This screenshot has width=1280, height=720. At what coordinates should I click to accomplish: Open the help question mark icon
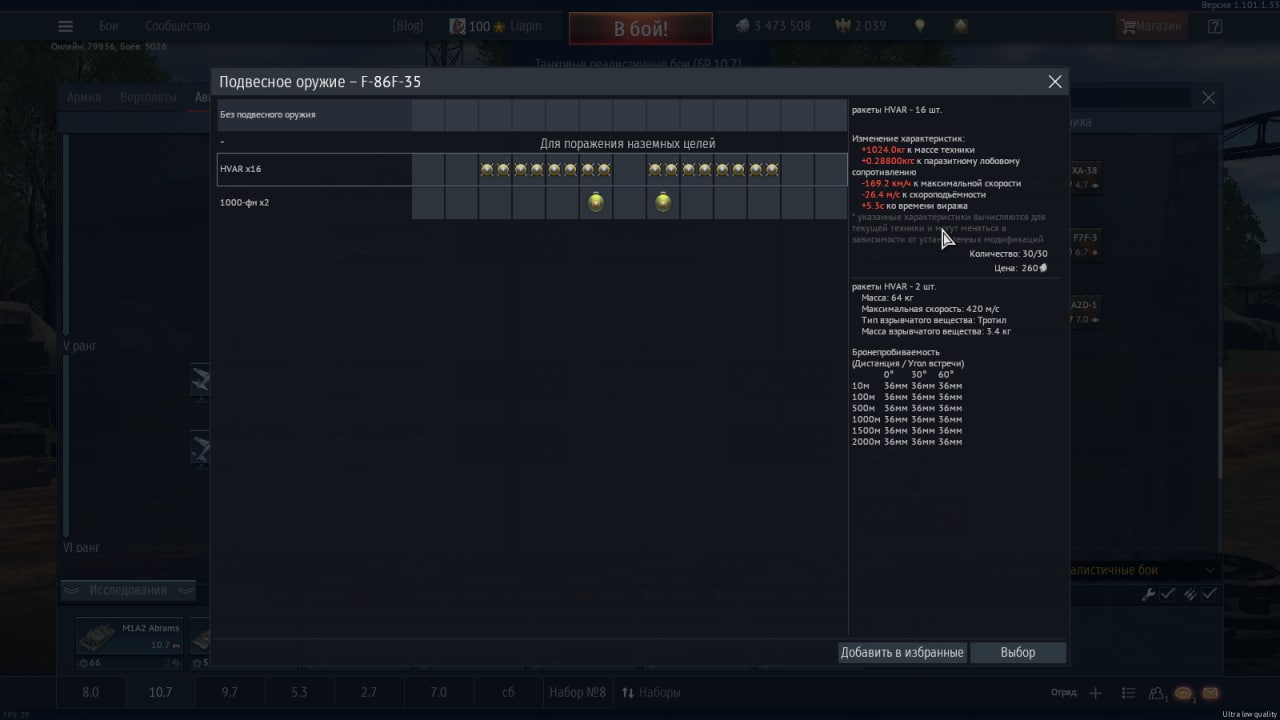pos(1216,26)
